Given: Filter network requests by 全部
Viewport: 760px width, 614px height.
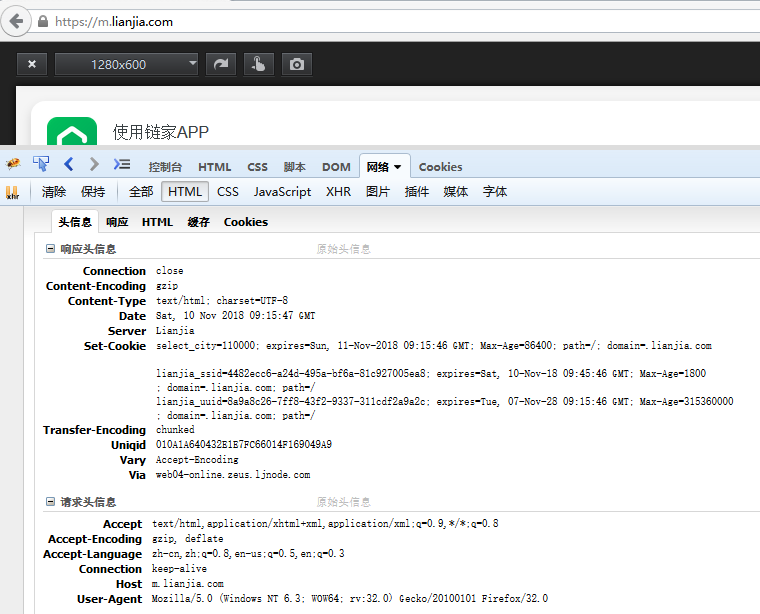Looking at the screenshot, I should coord(141,192).
